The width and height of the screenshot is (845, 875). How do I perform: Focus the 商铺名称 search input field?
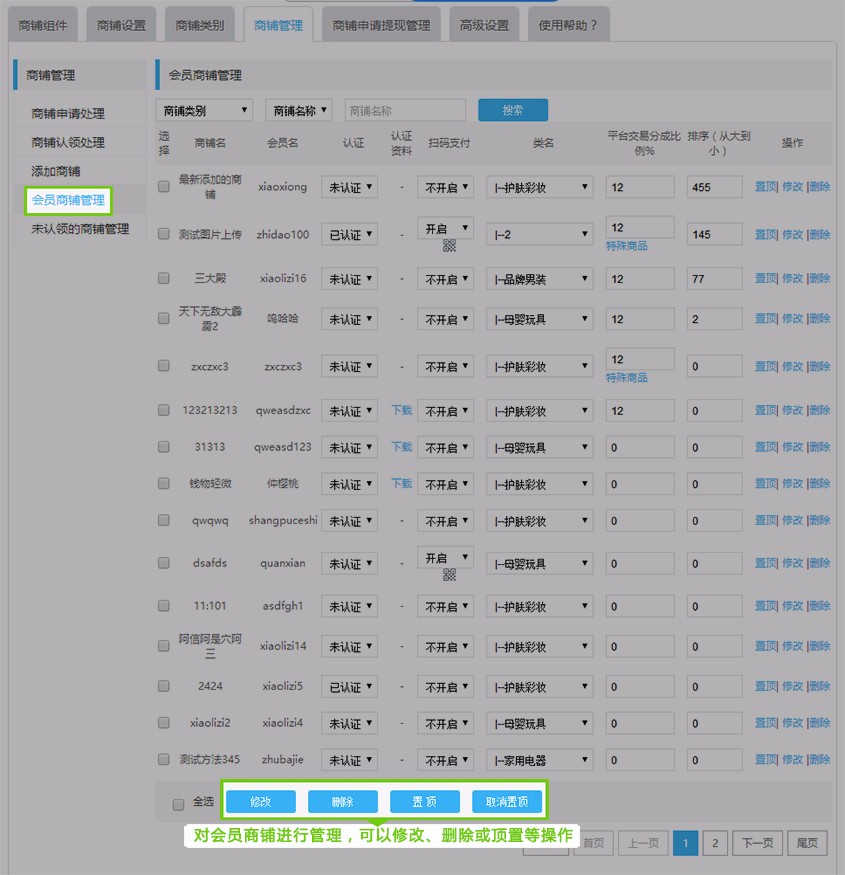click(x=405, y=110)
